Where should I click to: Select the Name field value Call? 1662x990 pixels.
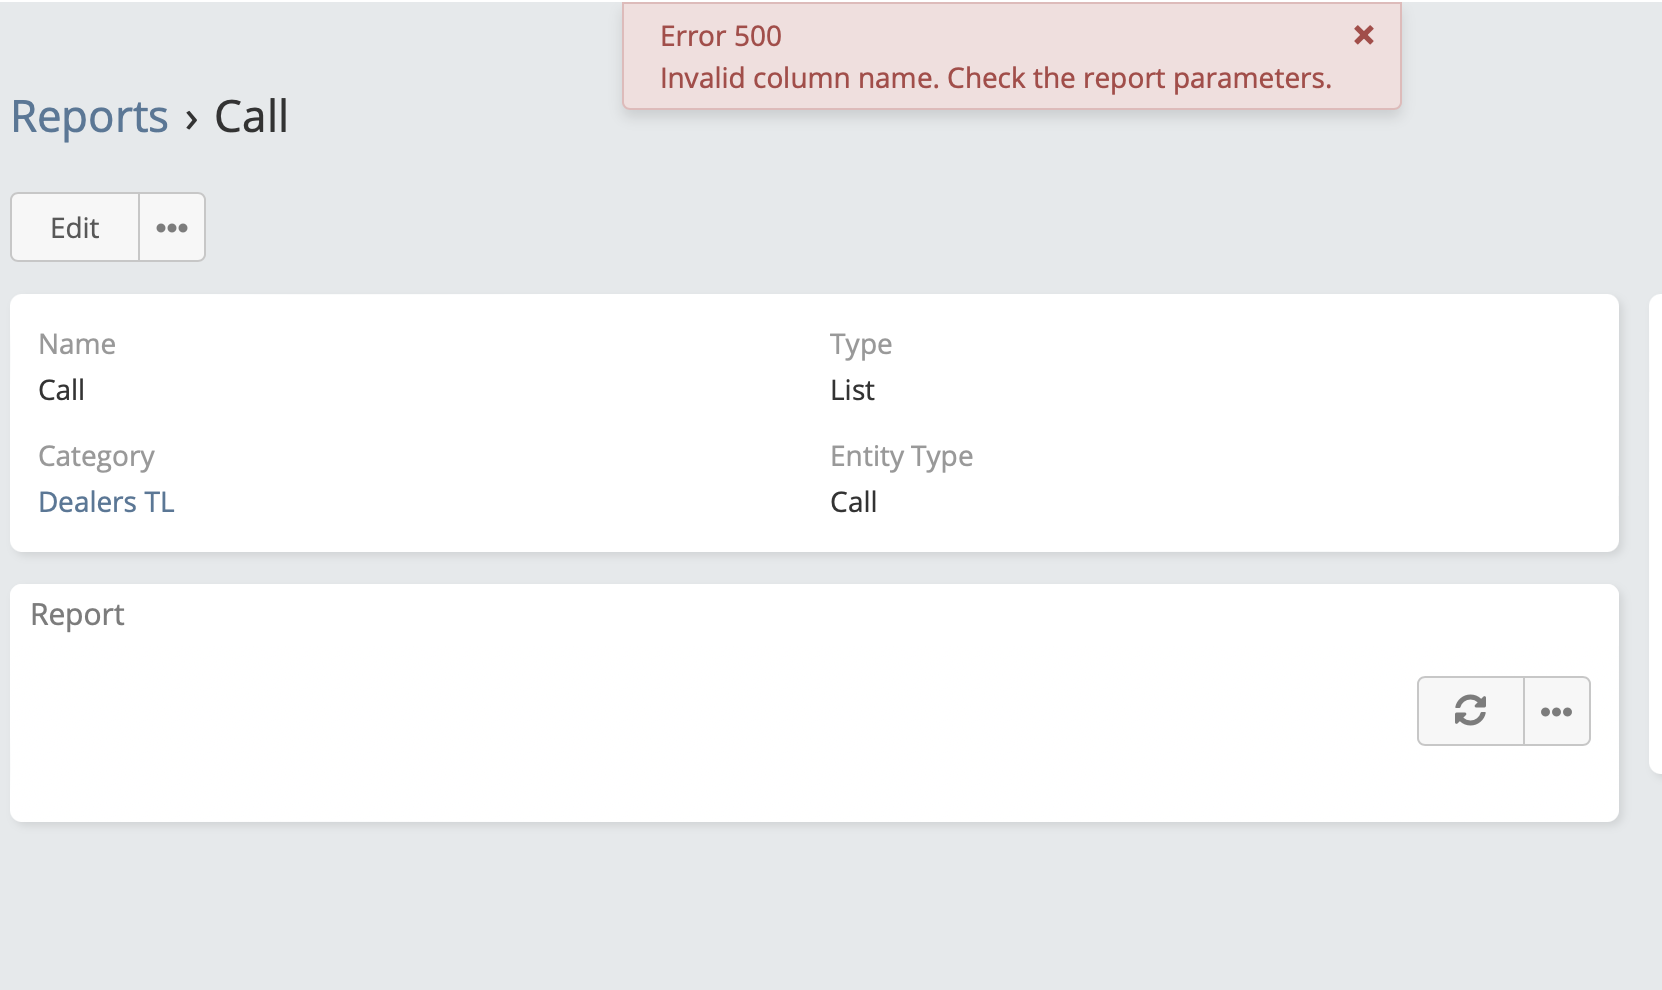click(61, 390)
